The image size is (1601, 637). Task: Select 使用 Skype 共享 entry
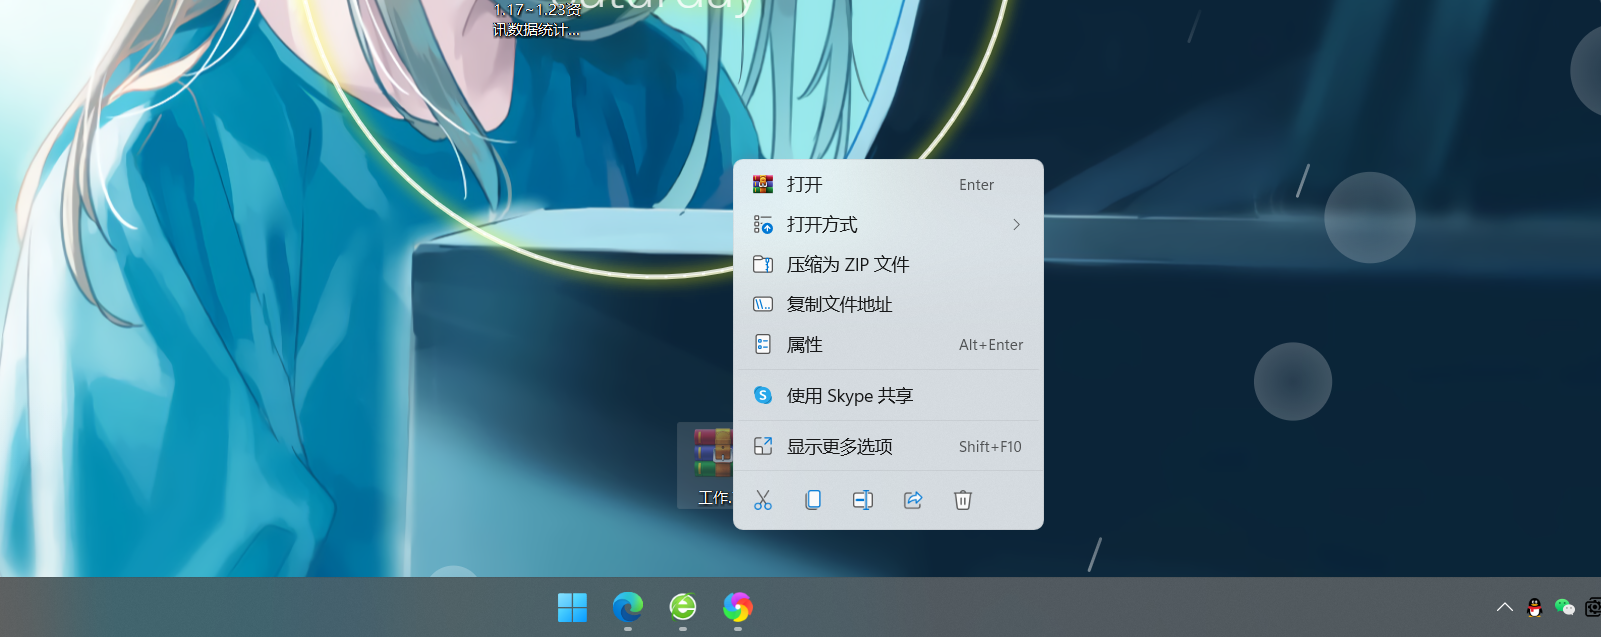(888, 395)
